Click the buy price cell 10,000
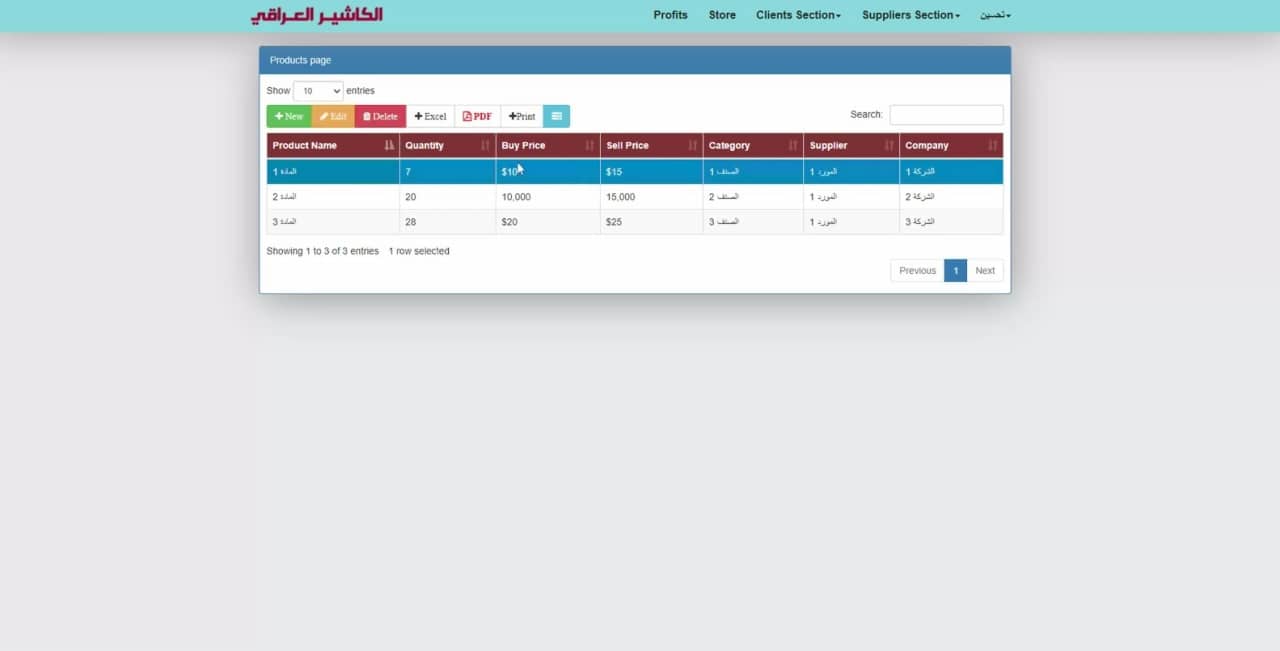Screen dimensions: 1280x651 (x=548, y=197)
